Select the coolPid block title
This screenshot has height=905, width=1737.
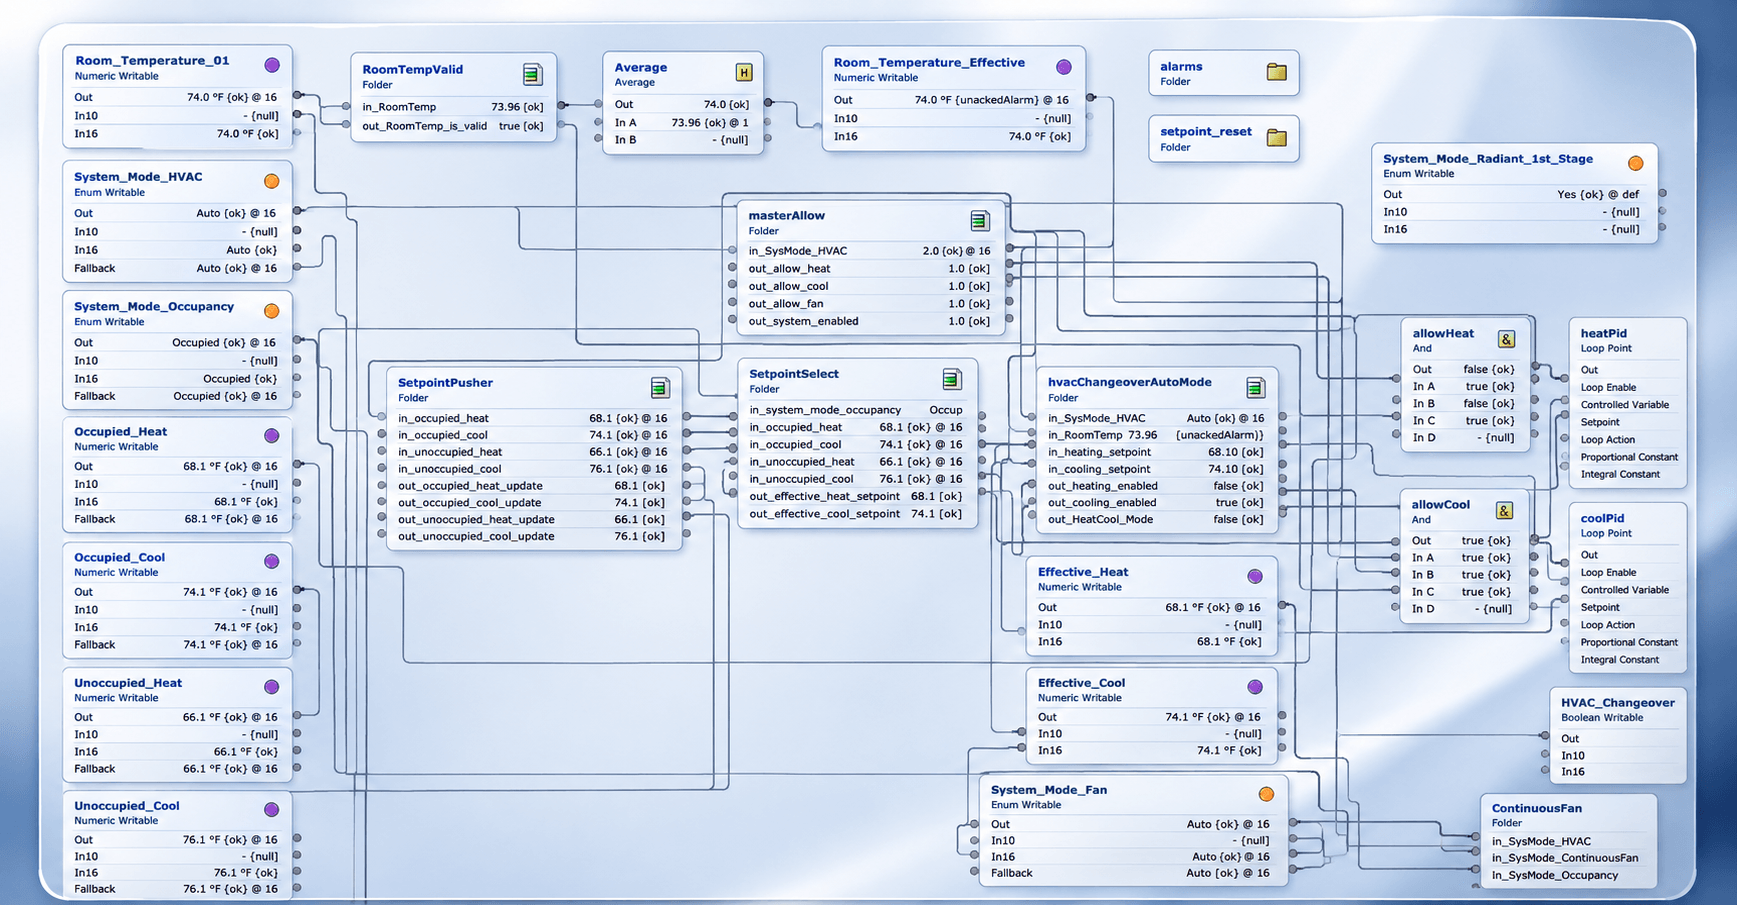[x=1602, y=518]
